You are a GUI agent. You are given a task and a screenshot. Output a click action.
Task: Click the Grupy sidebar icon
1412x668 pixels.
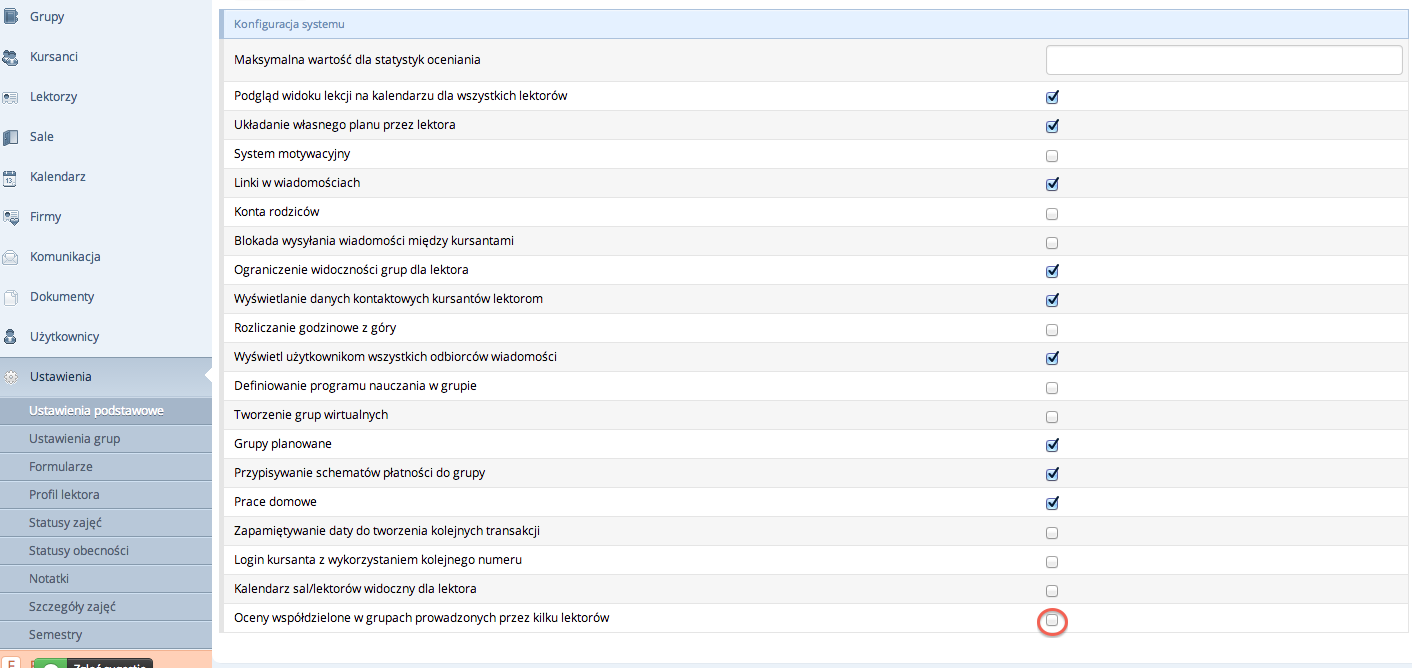[11, 17]
